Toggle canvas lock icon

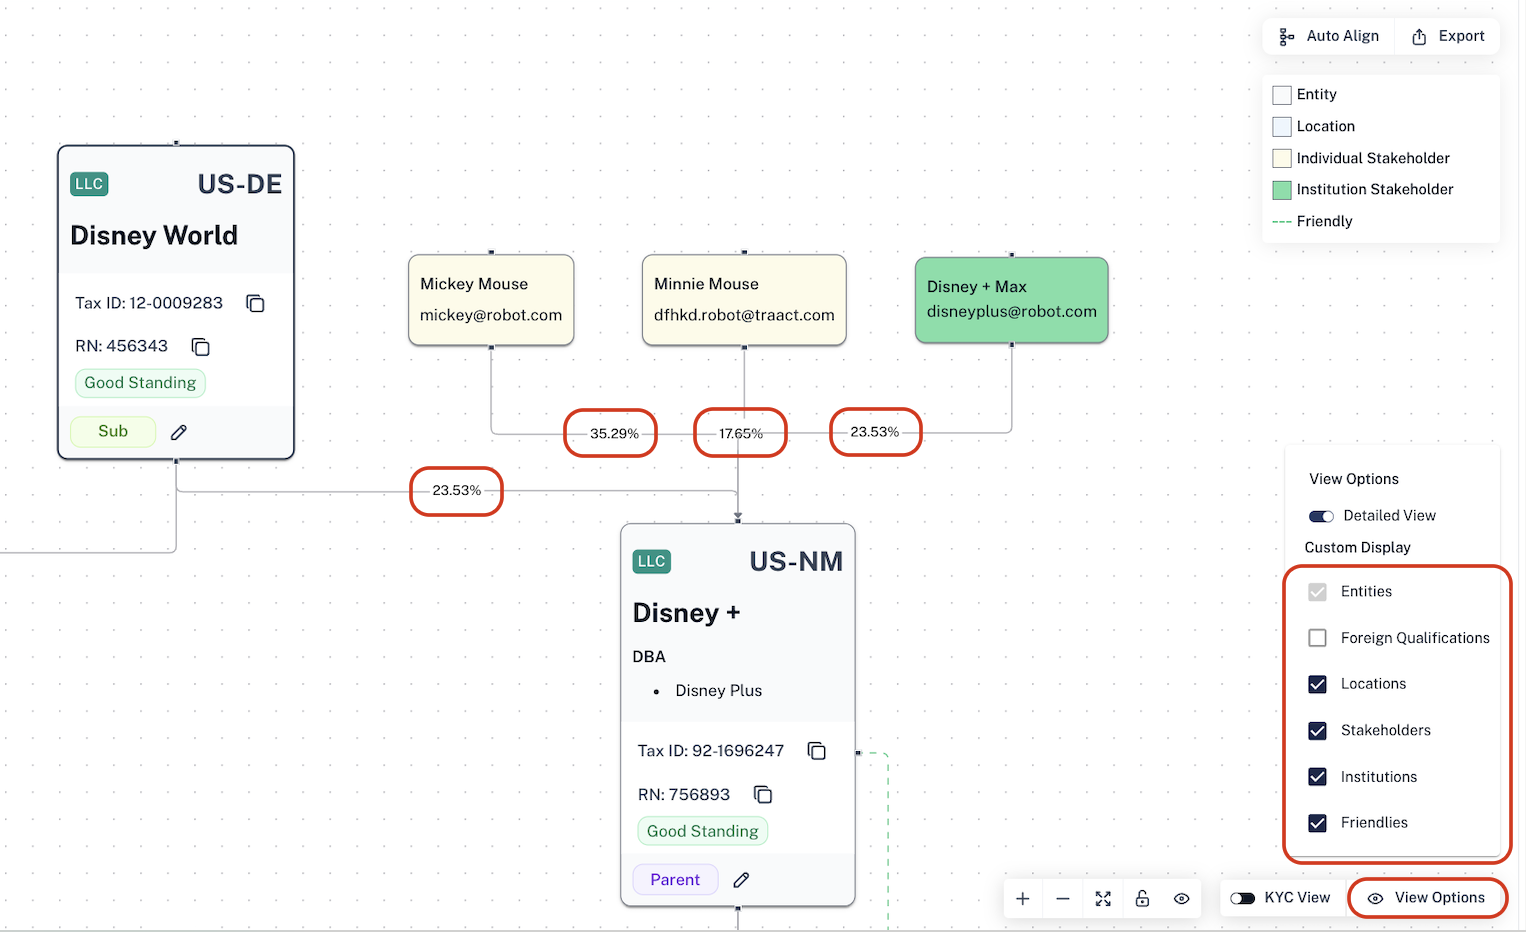(x=1142, y=898)
